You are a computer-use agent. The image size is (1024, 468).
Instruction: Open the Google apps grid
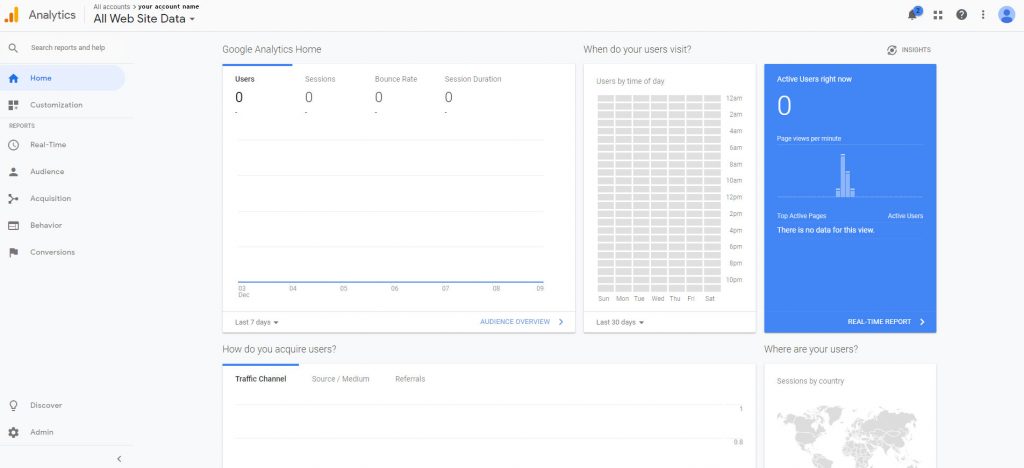(938, 15)
